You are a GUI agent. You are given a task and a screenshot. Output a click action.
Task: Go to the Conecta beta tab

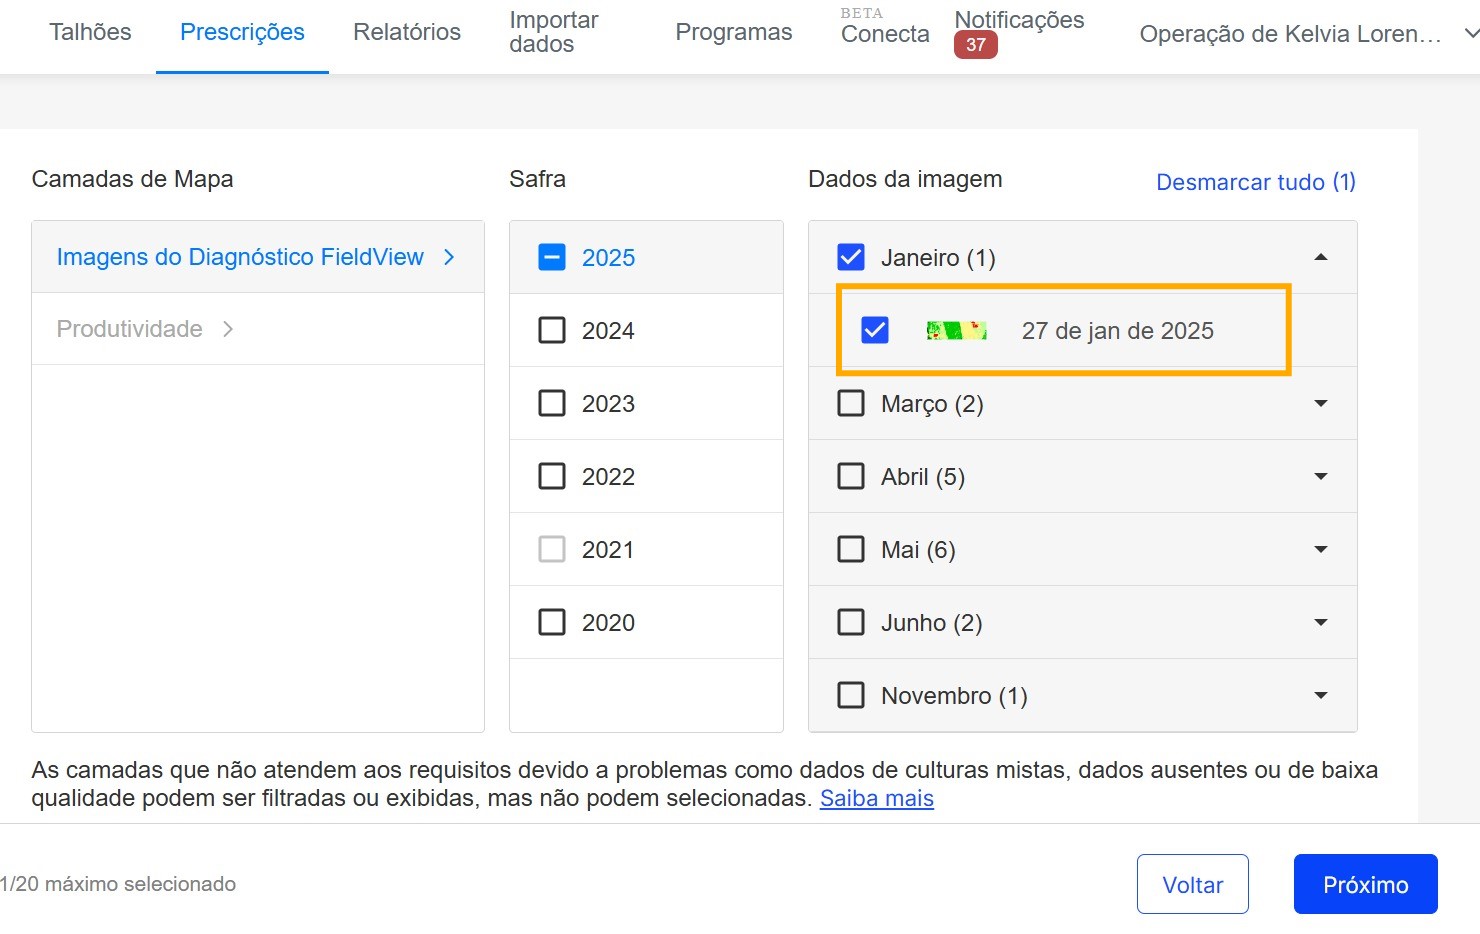point(884,34)
